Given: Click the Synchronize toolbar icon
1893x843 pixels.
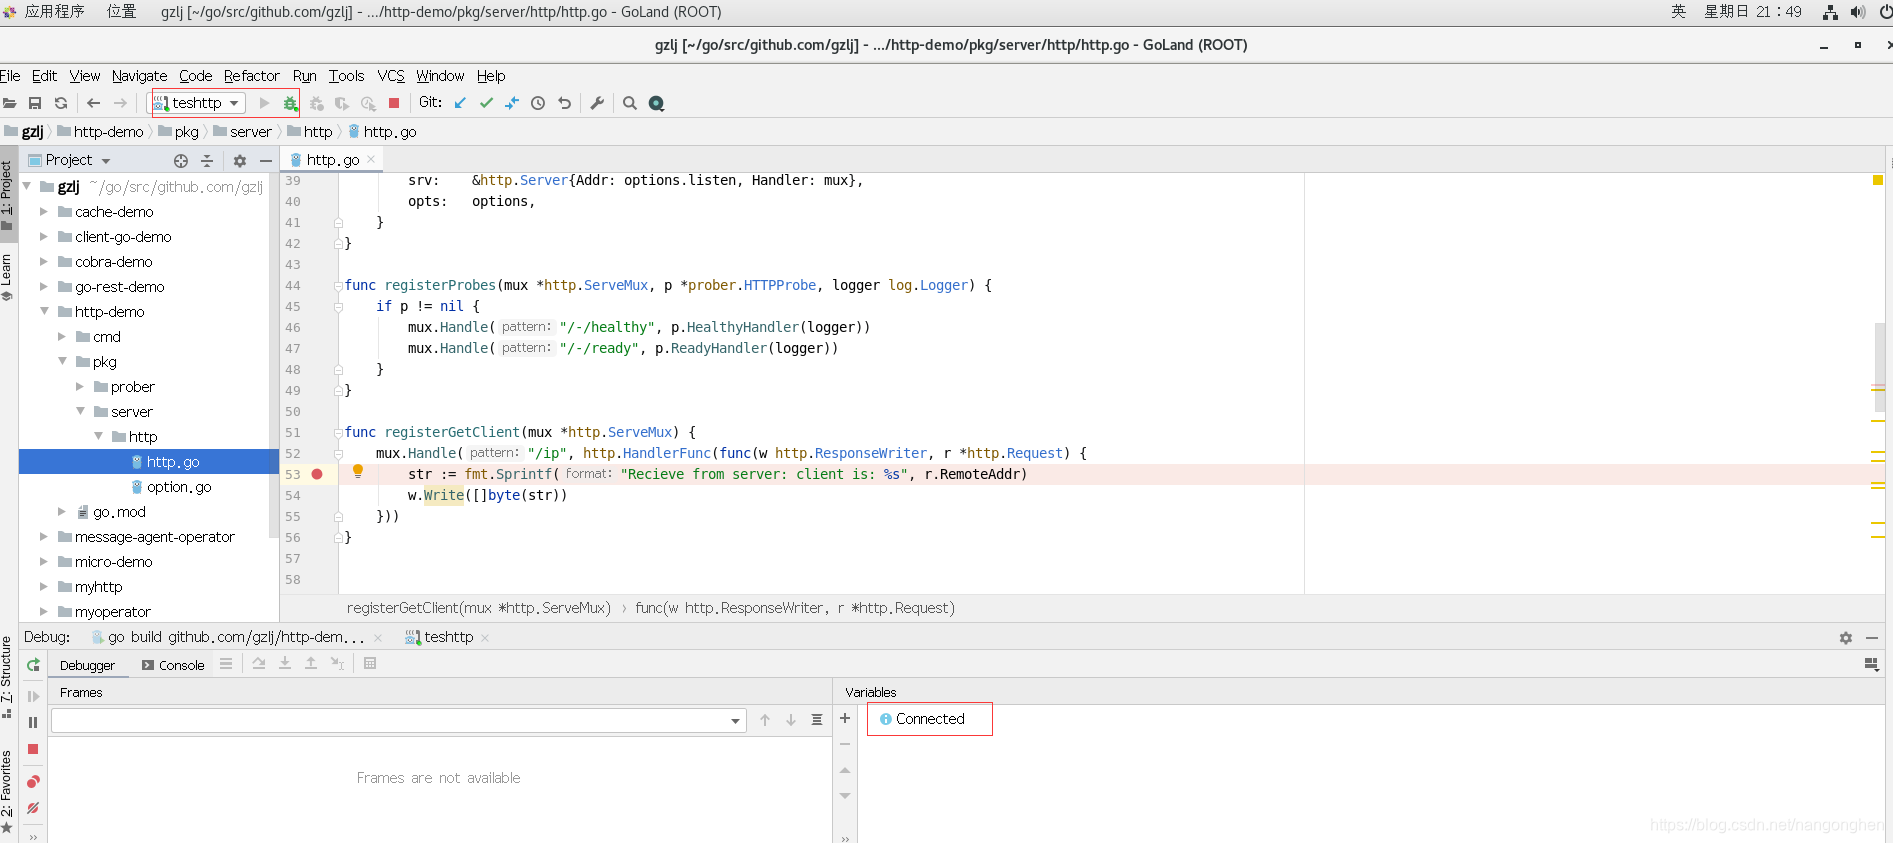Looking at the screenshot, I should click(61, 103).
